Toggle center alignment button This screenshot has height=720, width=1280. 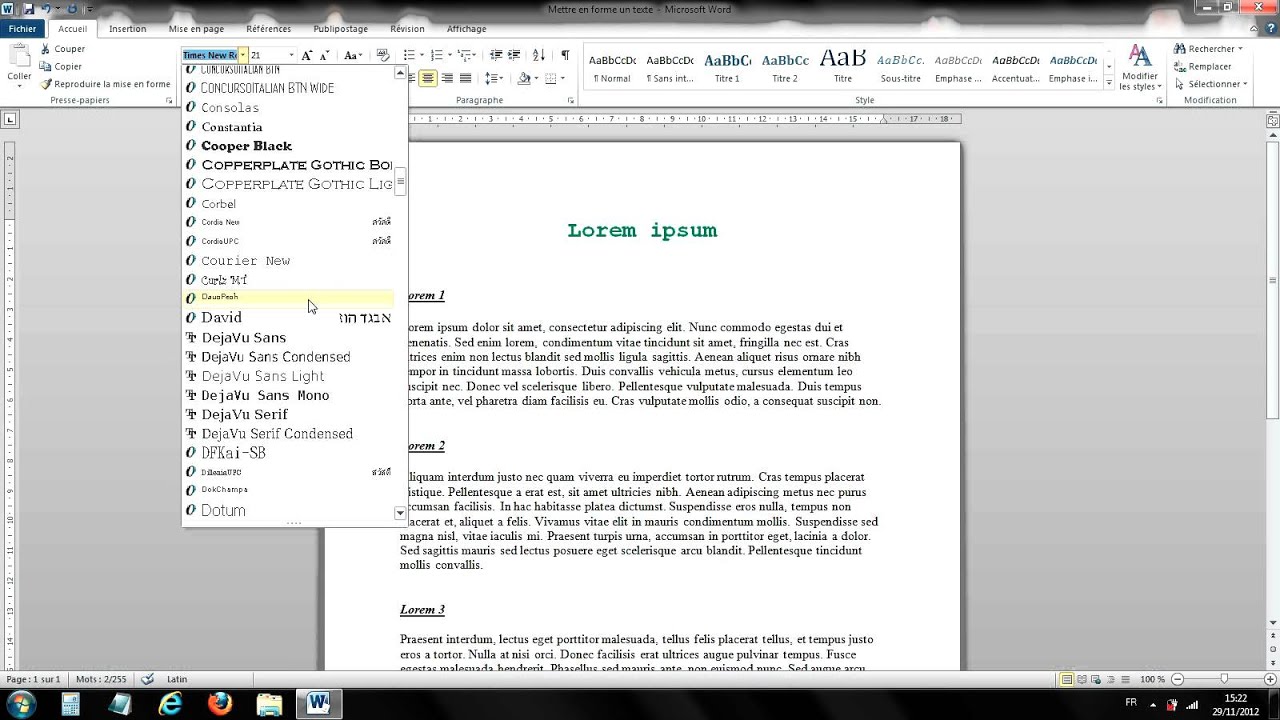428,78
